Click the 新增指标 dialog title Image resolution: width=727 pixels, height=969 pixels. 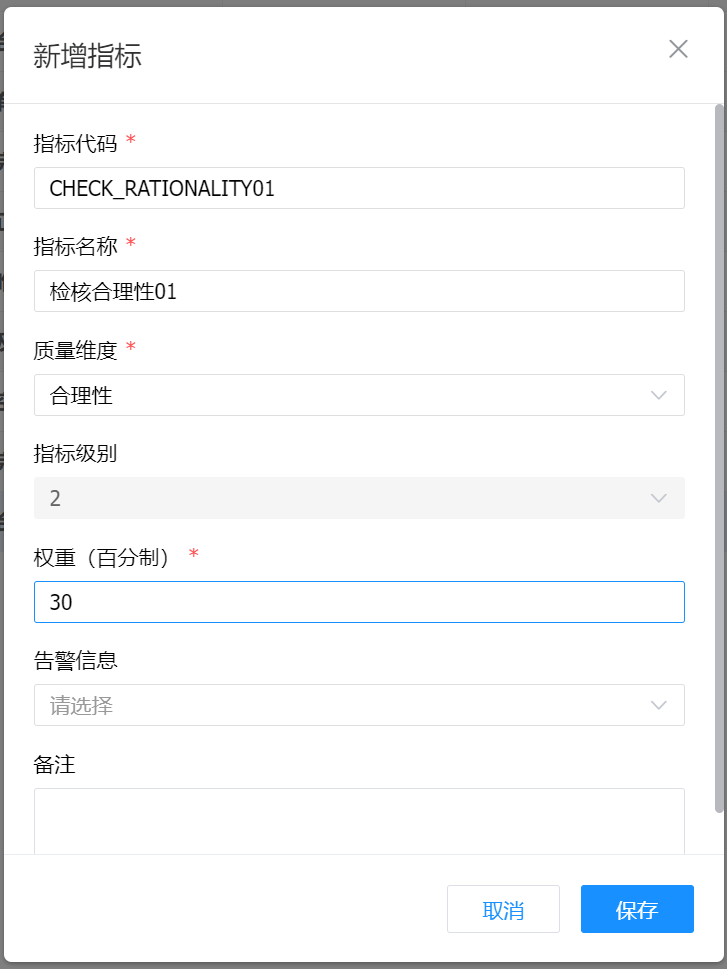pos(88,55)
